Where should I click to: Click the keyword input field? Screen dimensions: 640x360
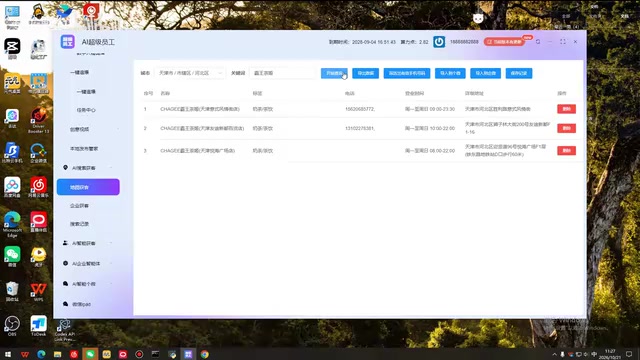[x=282, y=73]
